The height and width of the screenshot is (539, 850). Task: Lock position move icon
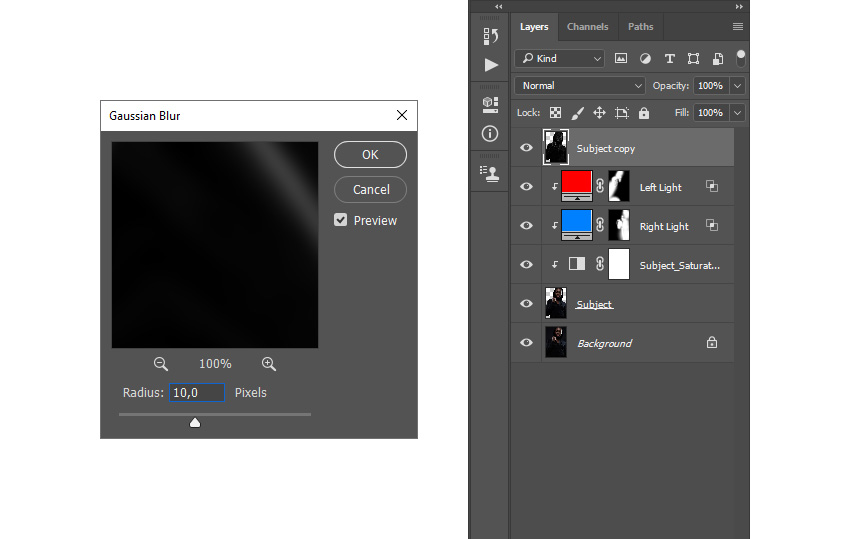click(599, 113)
